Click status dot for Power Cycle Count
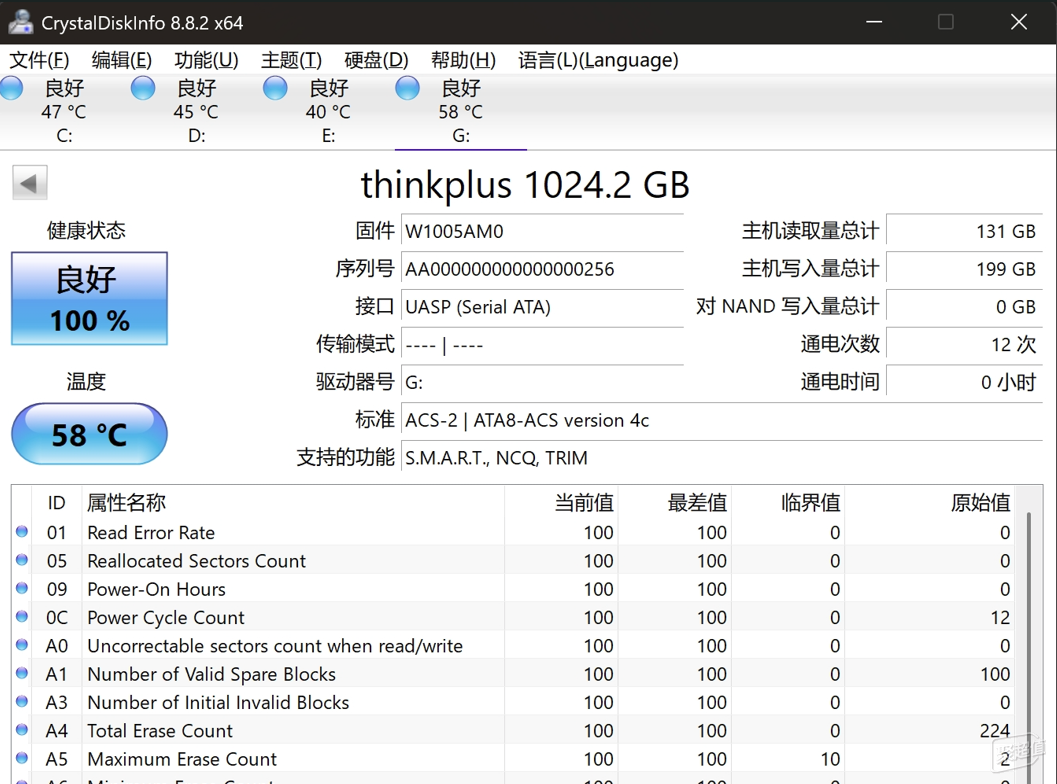 pyautogui.click(x=22, y=617)
